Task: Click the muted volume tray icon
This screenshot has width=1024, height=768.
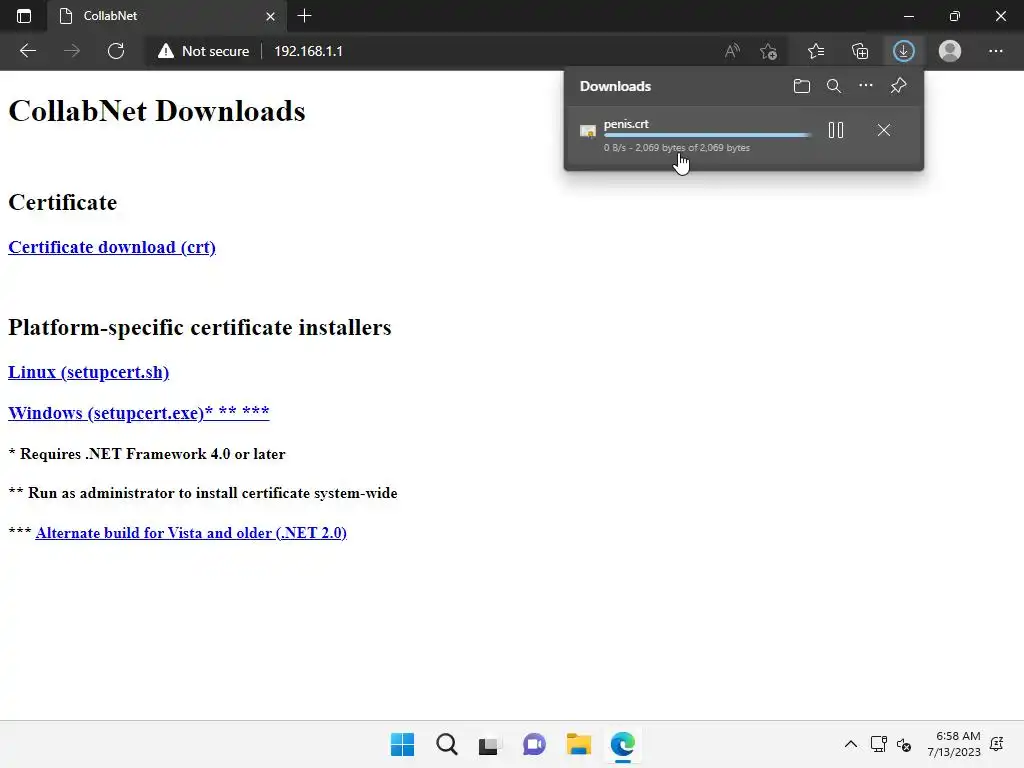Action: coord(904,744)
